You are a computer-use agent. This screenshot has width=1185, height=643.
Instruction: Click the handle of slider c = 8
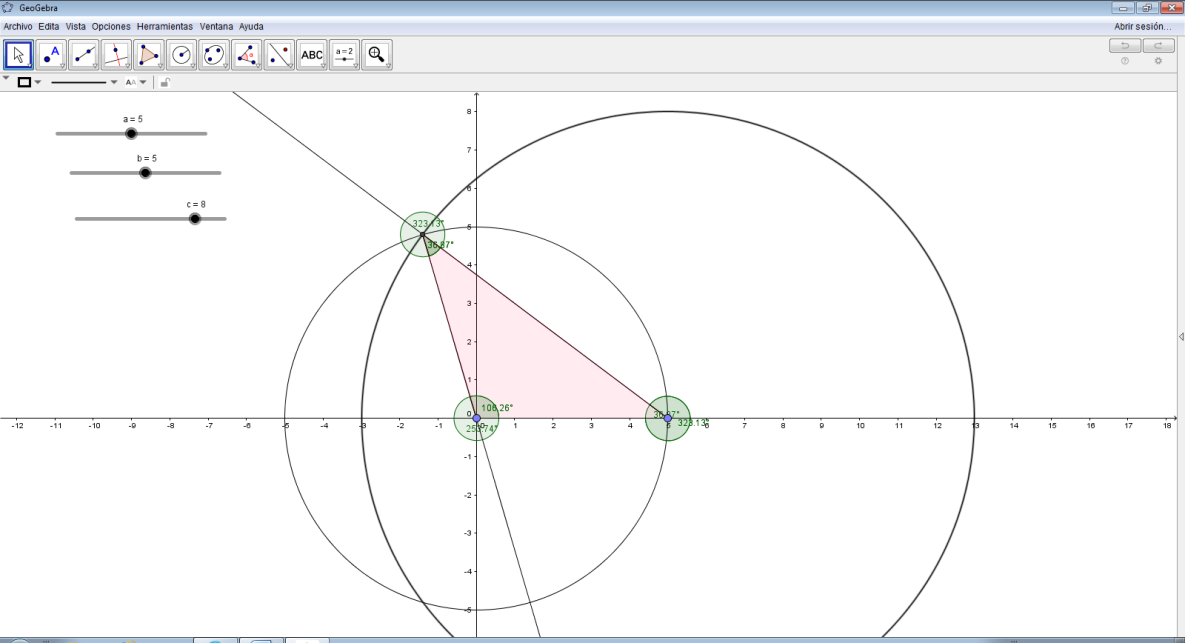[x=195, y=219]
